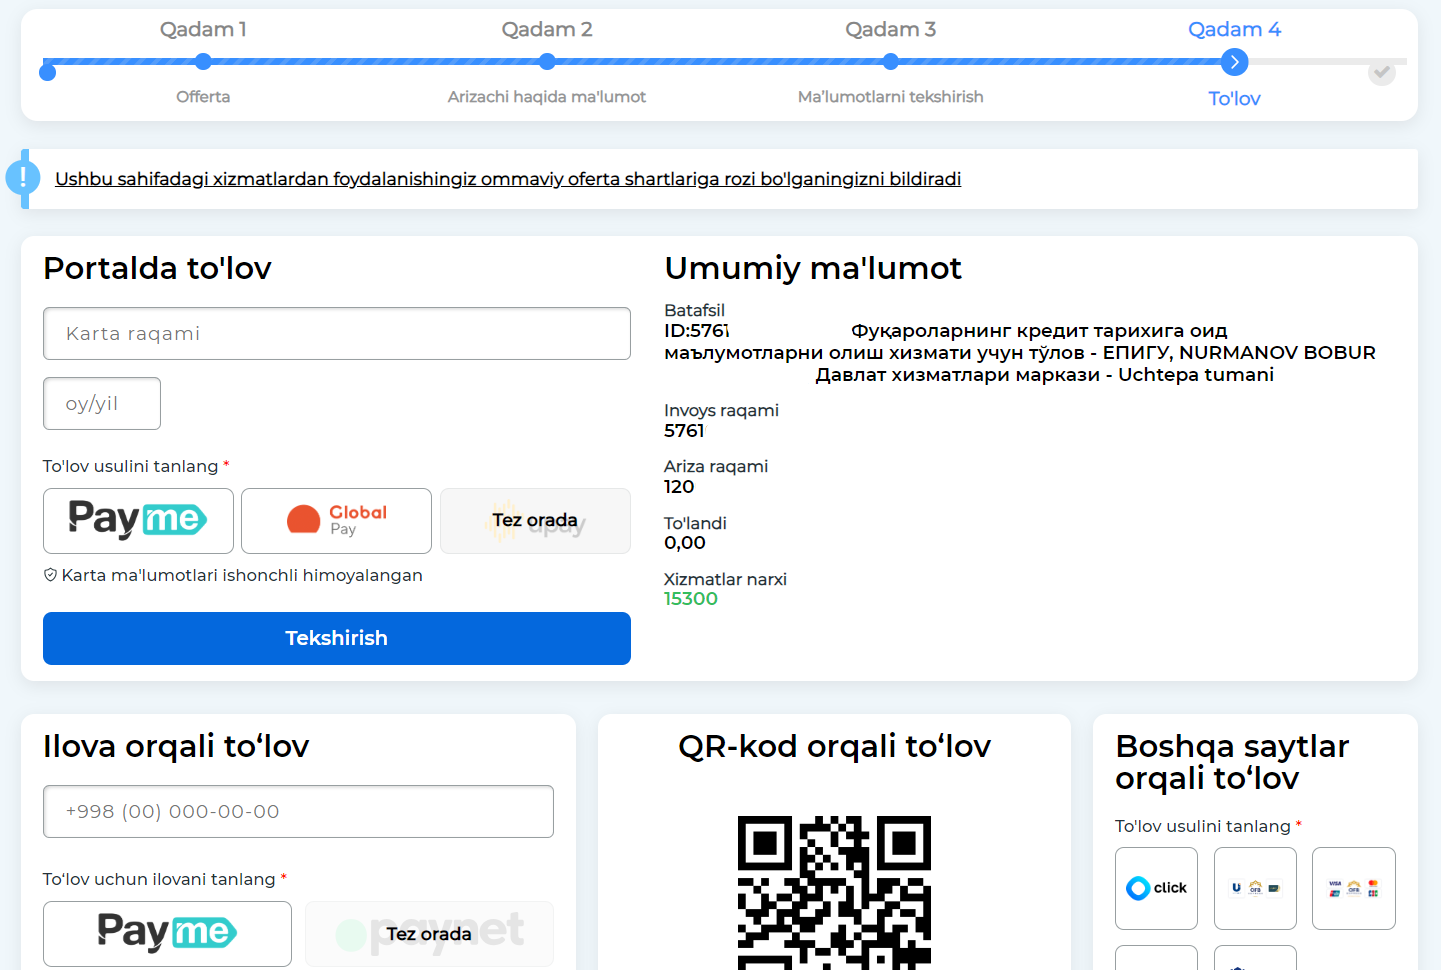The image size is (1441, 970).
Task: Click the To'landi value 0,00
Action: (x=685, y=543)
